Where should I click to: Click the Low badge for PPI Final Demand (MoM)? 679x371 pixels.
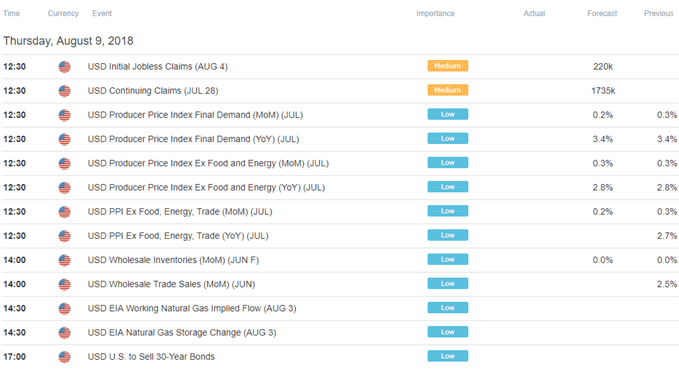448,114
